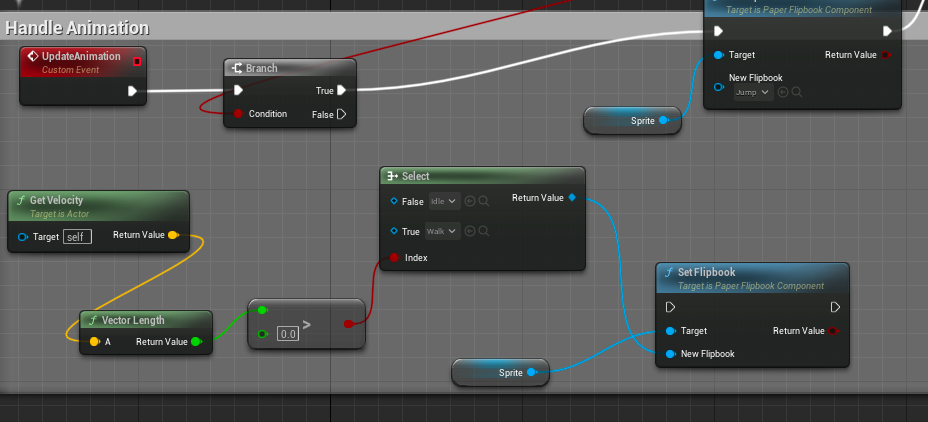
Task: Click the Get Velocity Target input pin
Action: (x=23, y=237)
